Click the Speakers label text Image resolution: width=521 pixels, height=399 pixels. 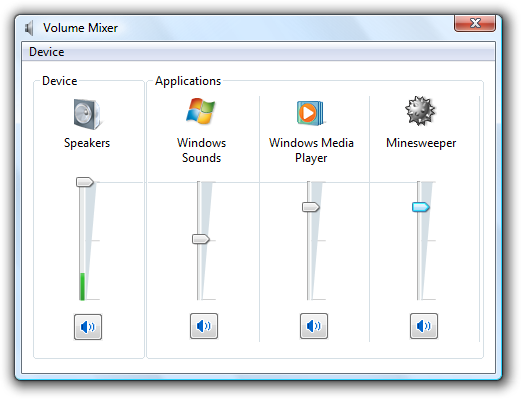coord(87,143)
